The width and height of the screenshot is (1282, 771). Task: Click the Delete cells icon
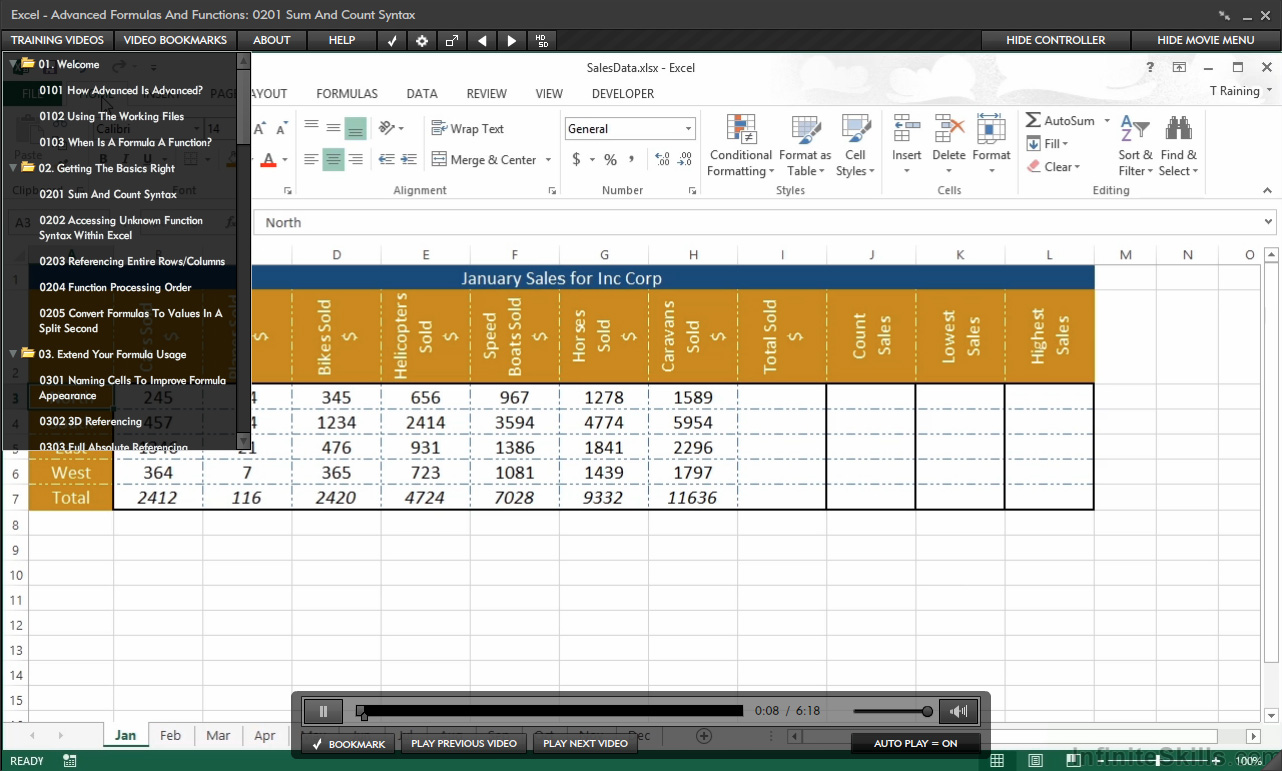coord(949,129)
